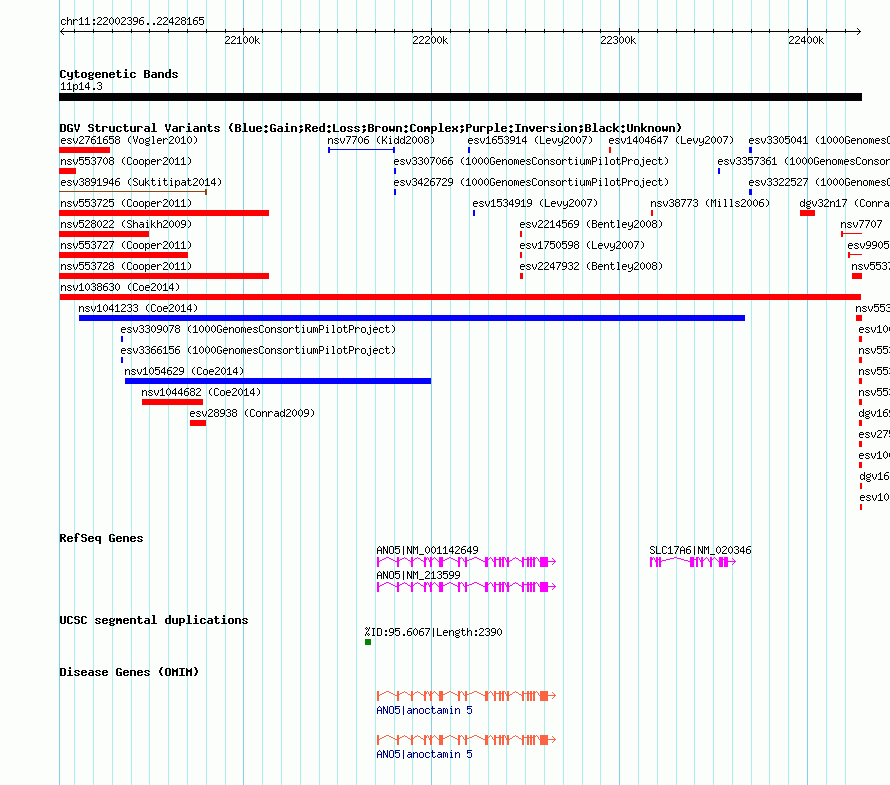The width and height of the screenshot is (890, 785).
Task: Select the ANO5 NM_213599 gene model glyph
Action: (466, 587)
